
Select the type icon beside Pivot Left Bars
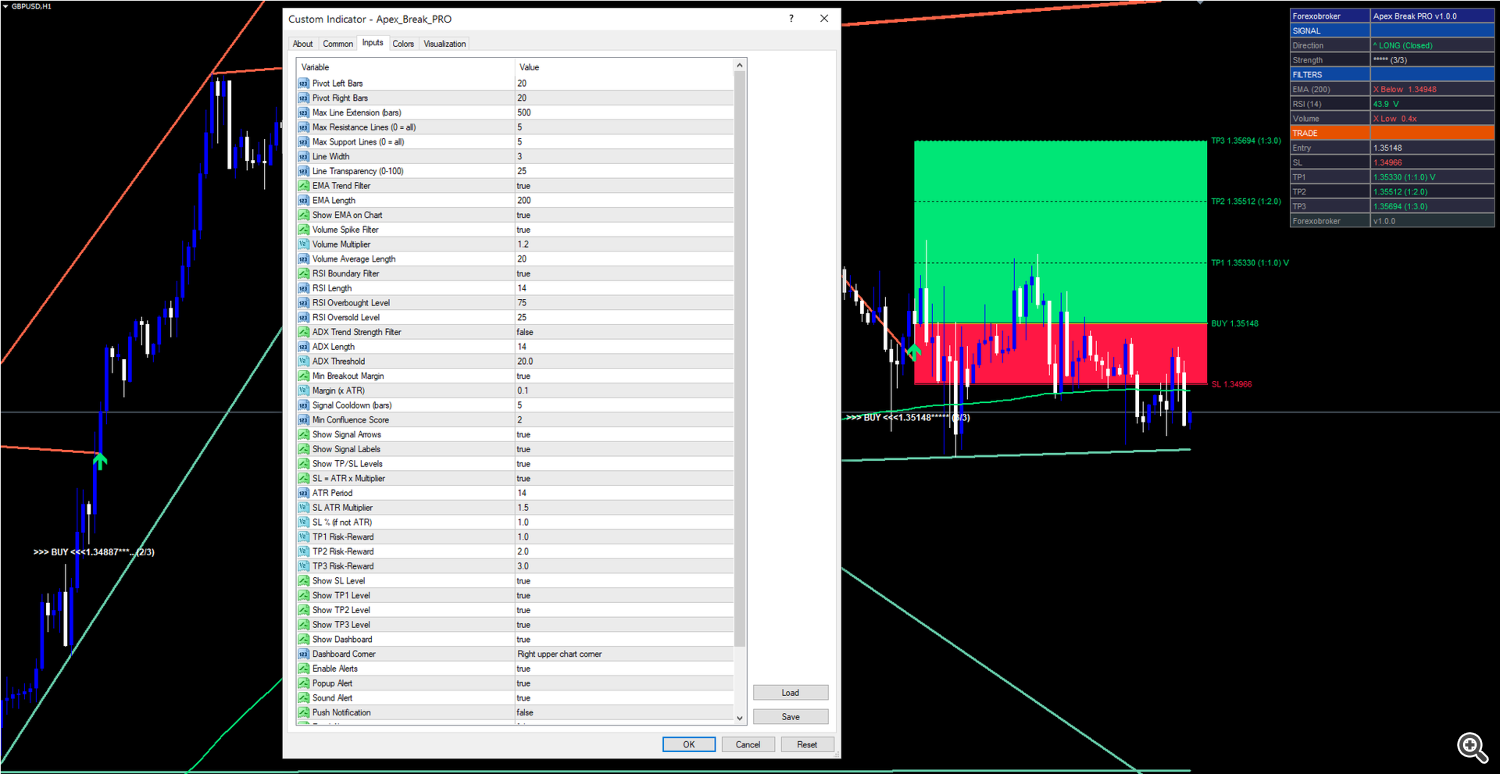[304, 83]
